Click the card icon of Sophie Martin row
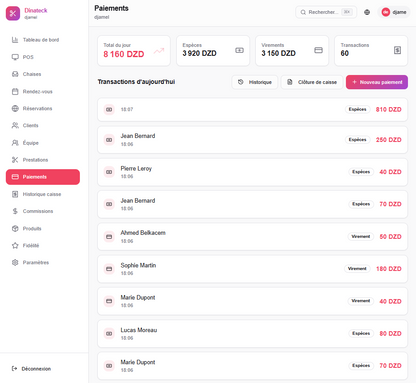Image resolution: width=416 pixels, height=383 pixels. tap(109, 269)
